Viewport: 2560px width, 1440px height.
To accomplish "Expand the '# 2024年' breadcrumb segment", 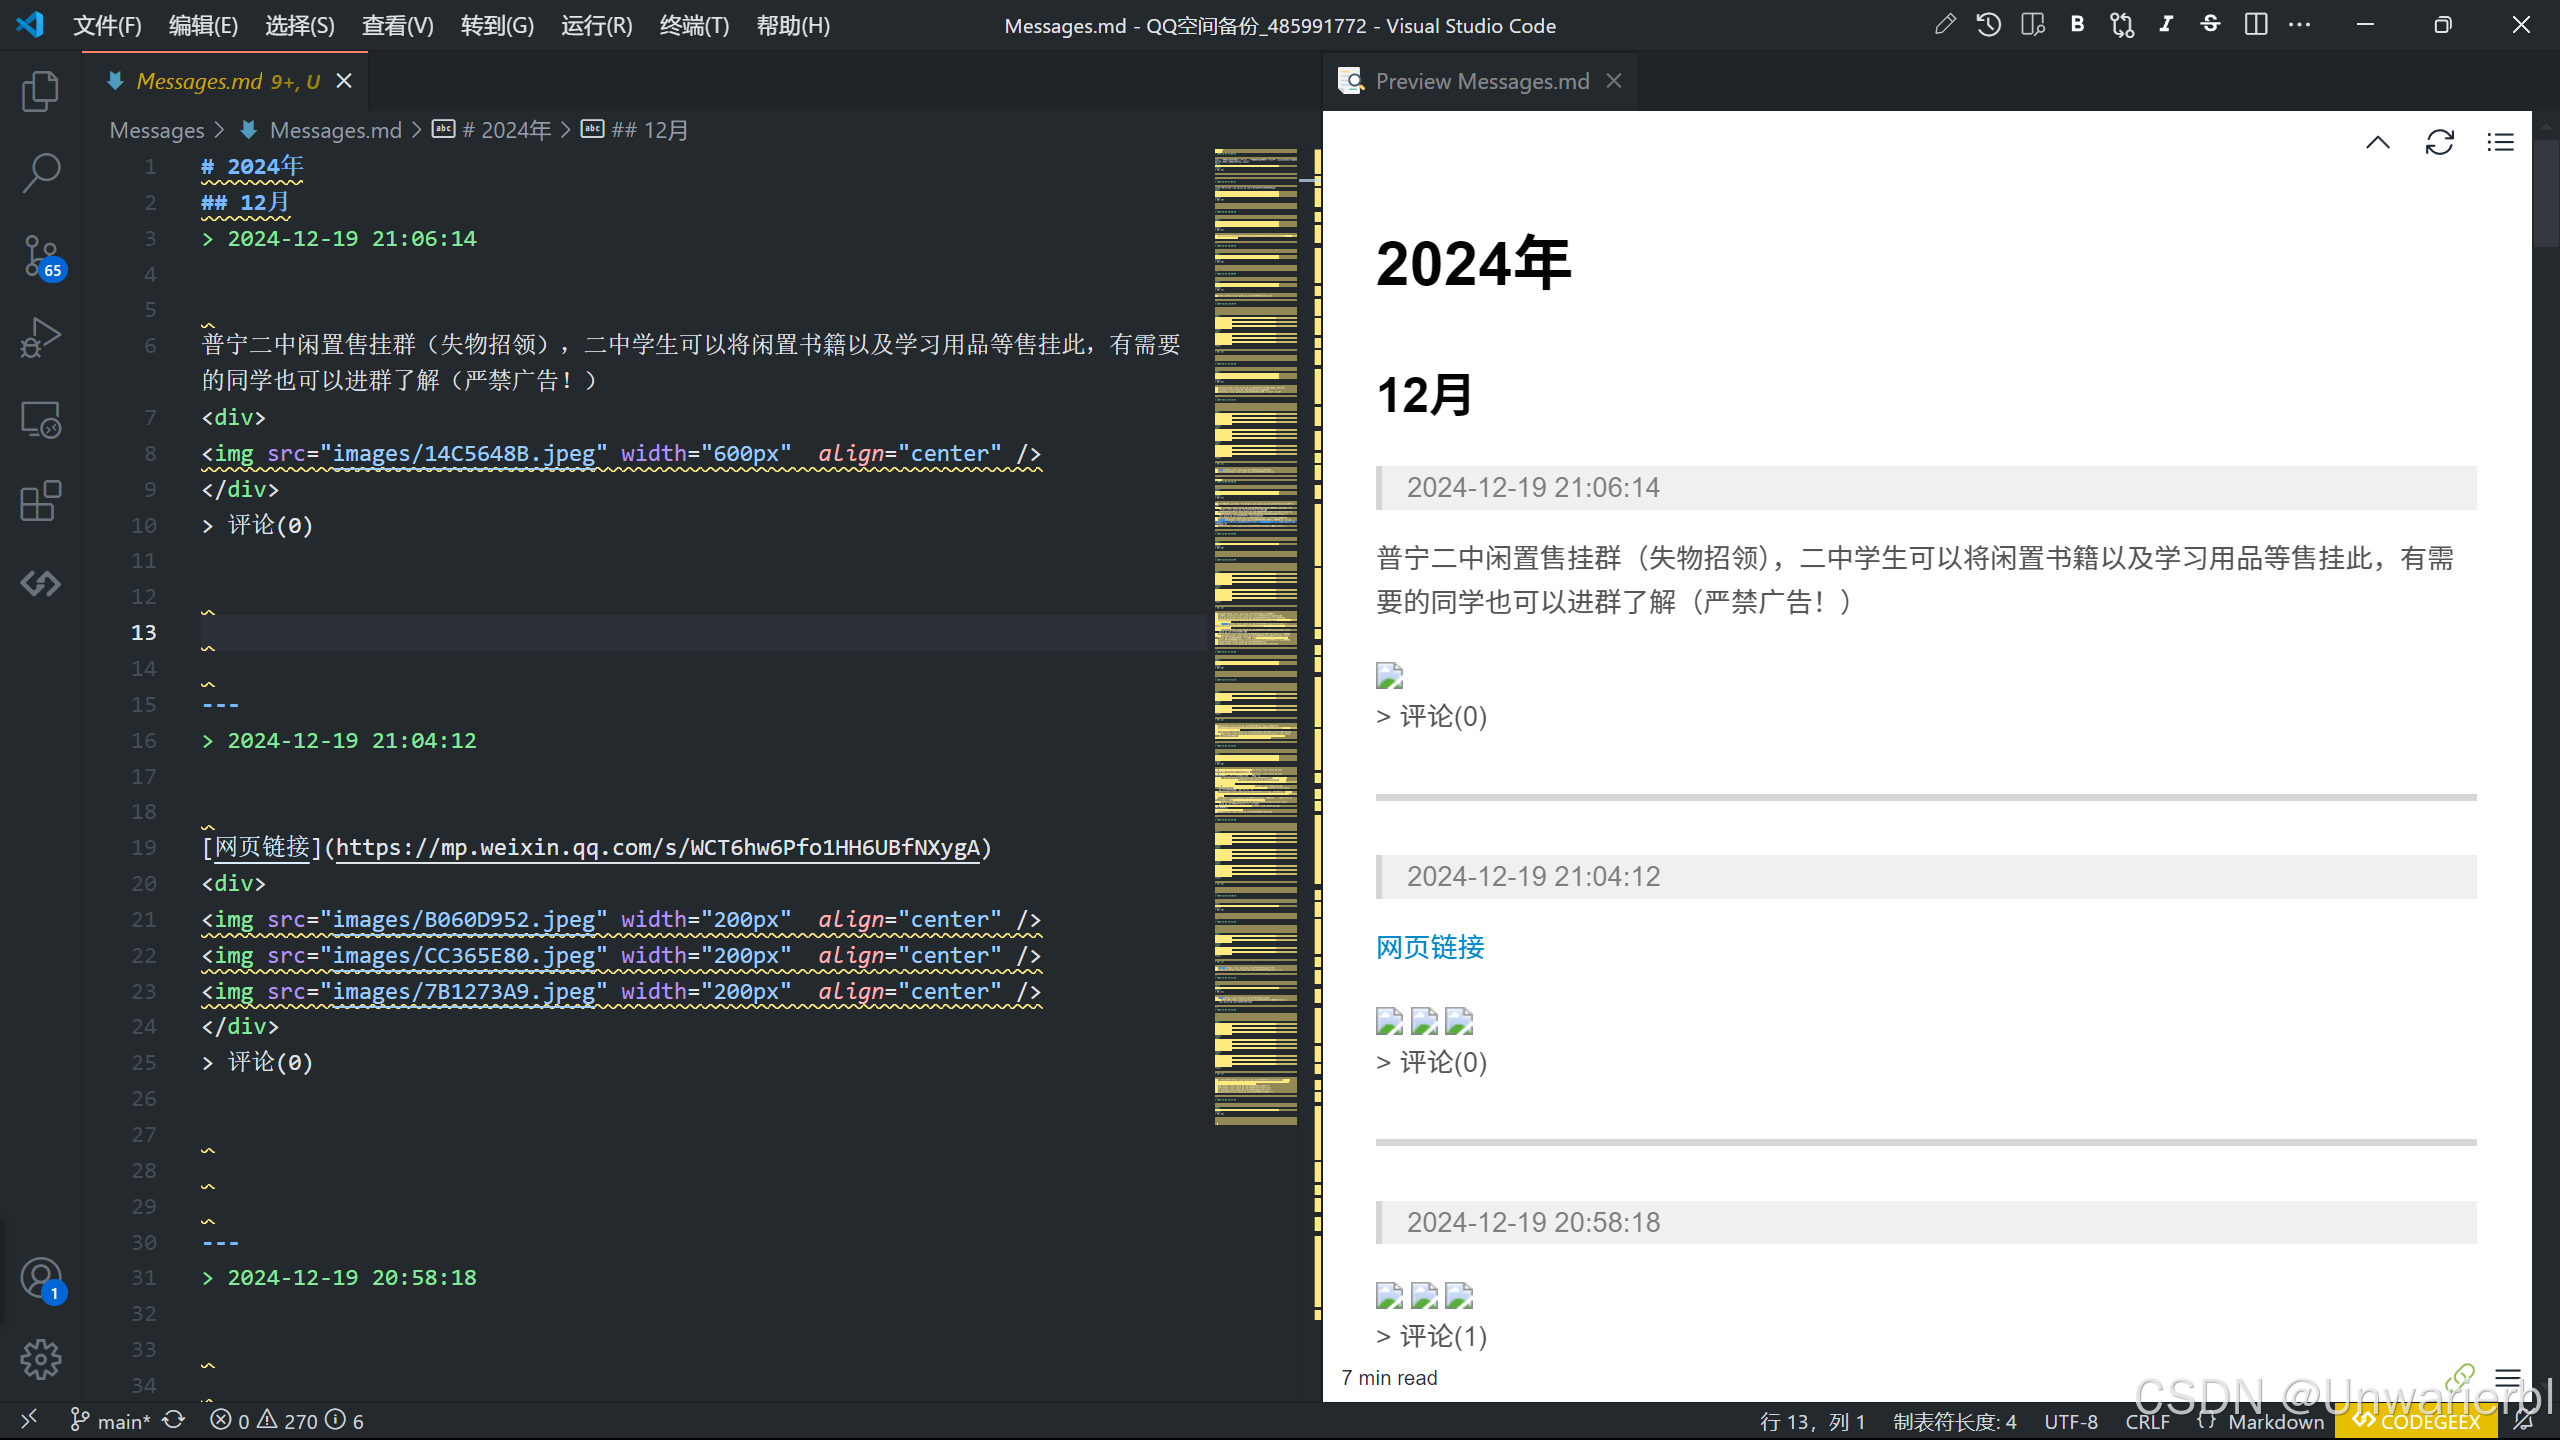I will (506, 130).
